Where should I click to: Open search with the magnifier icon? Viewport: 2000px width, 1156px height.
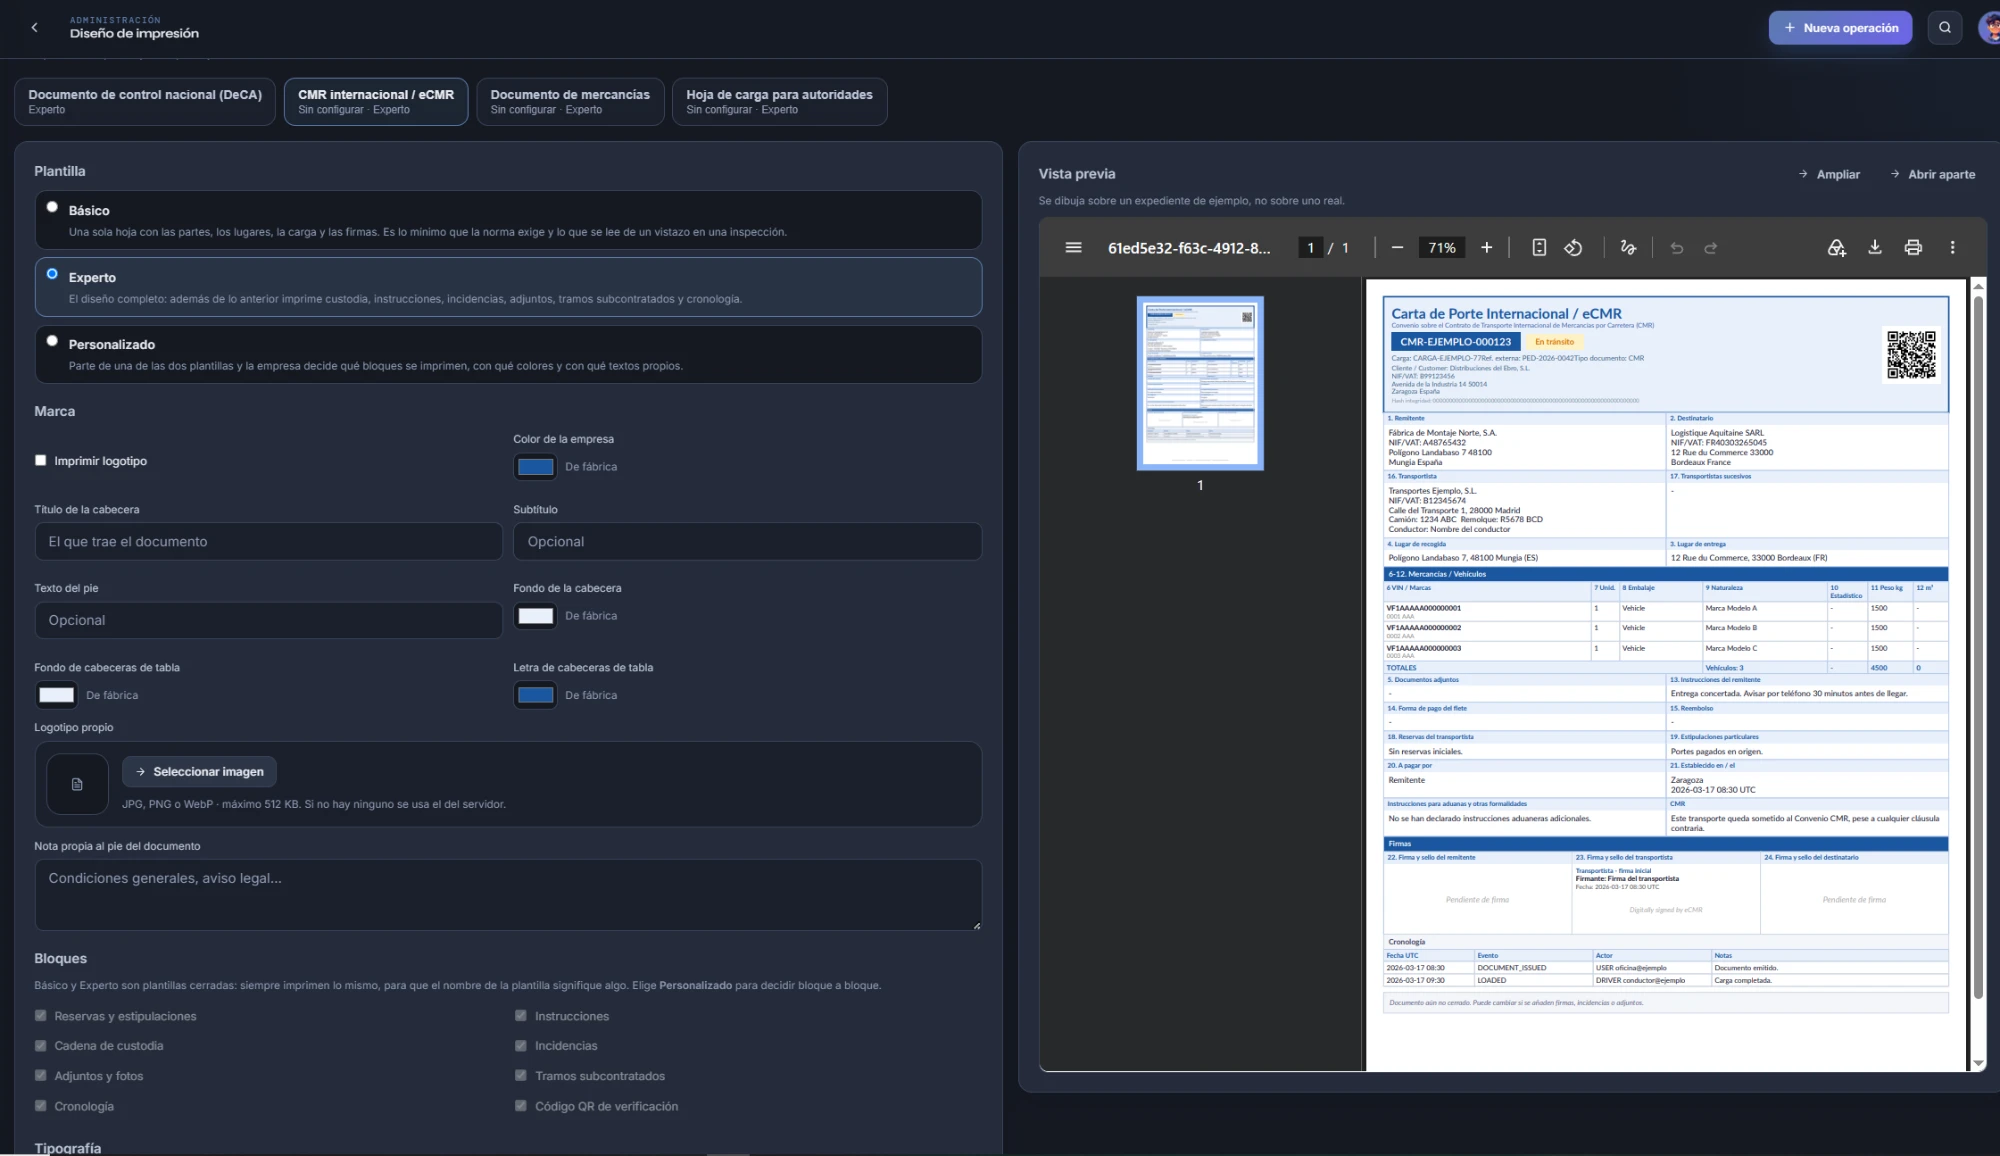[1945, 28]
